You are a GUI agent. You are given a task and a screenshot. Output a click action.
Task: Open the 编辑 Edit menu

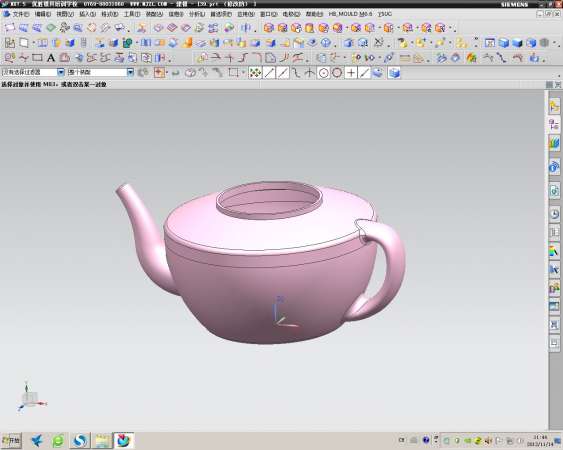click(43, 14)
